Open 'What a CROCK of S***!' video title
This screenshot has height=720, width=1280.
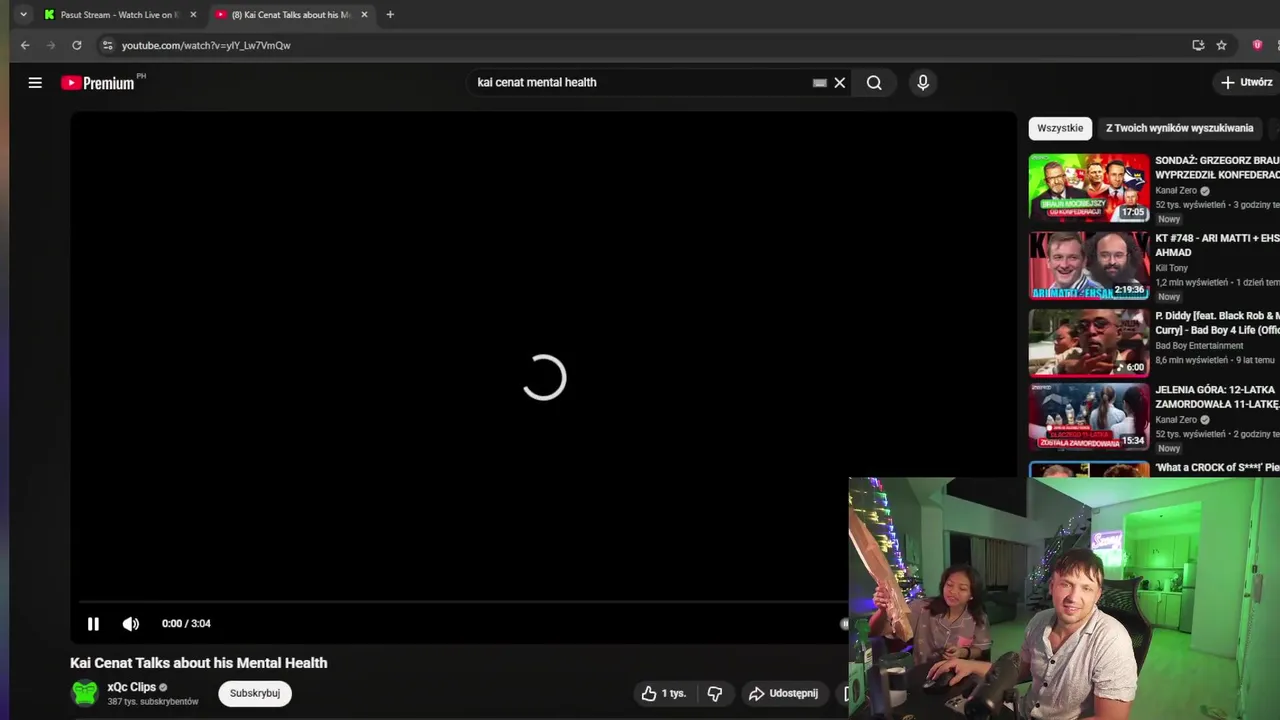[1217, 468]
